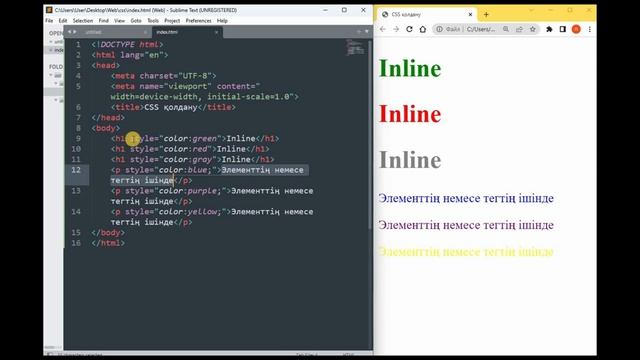
Task: Select the index.html editor tab
Action: click(x=187, y=32)
